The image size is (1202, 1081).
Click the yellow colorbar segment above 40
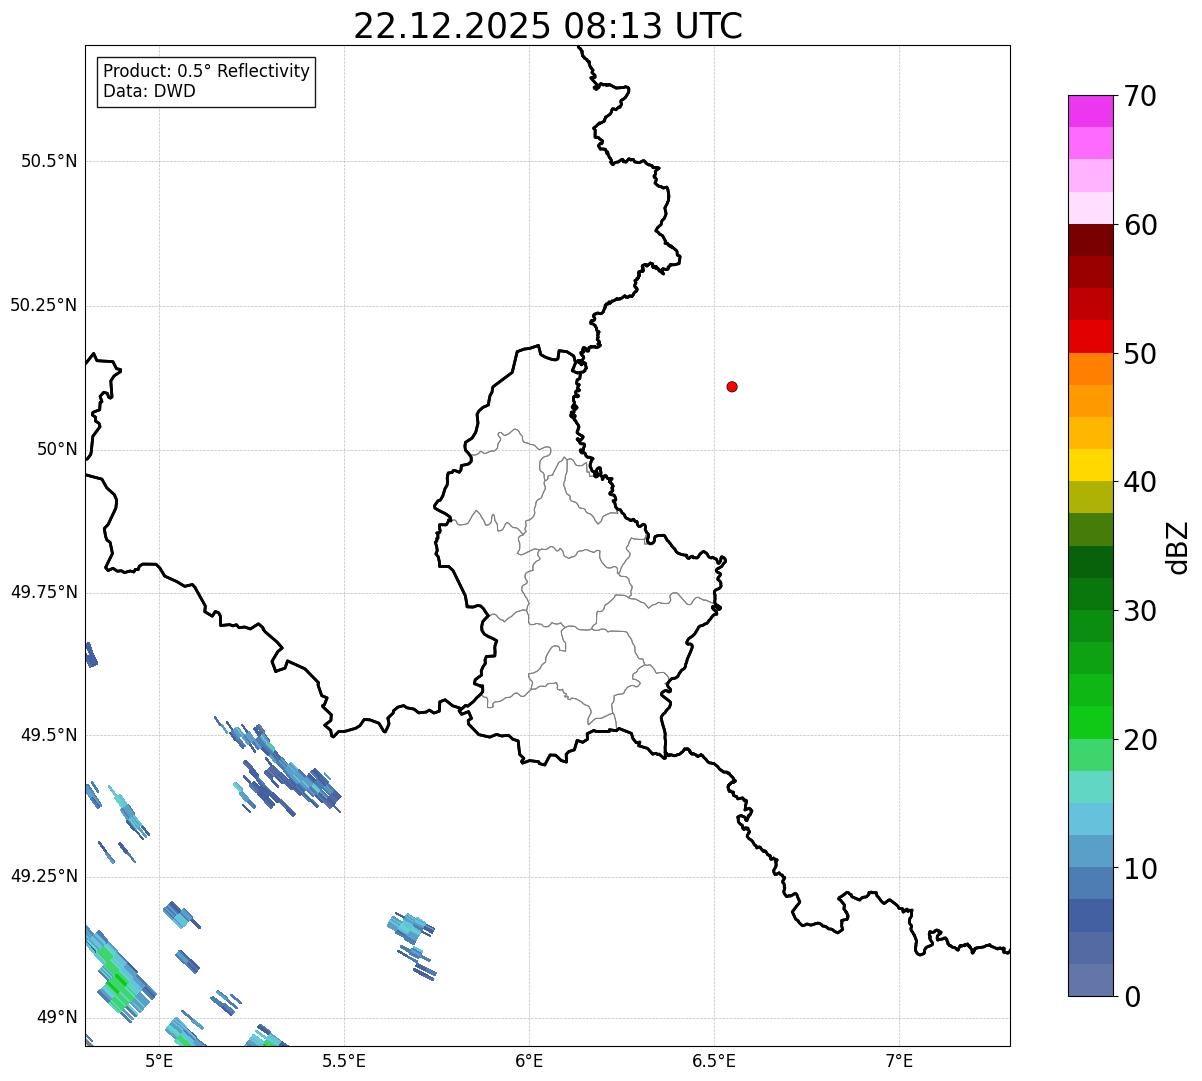pos(1090,465)
